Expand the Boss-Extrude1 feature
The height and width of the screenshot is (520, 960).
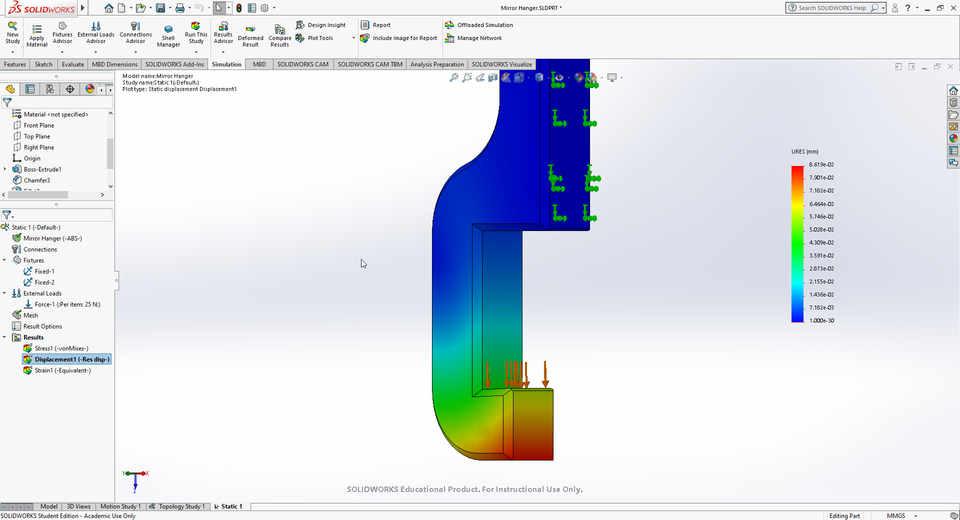(6, 170)
